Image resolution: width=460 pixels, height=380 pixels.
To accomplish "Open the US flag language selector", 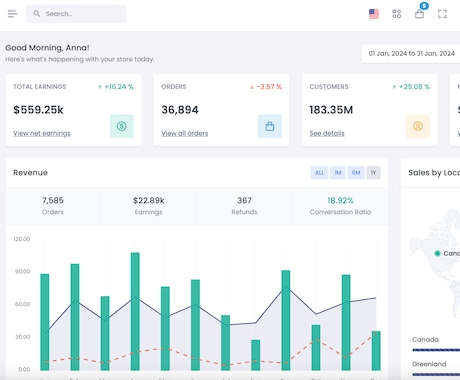I will pos(374,14).
